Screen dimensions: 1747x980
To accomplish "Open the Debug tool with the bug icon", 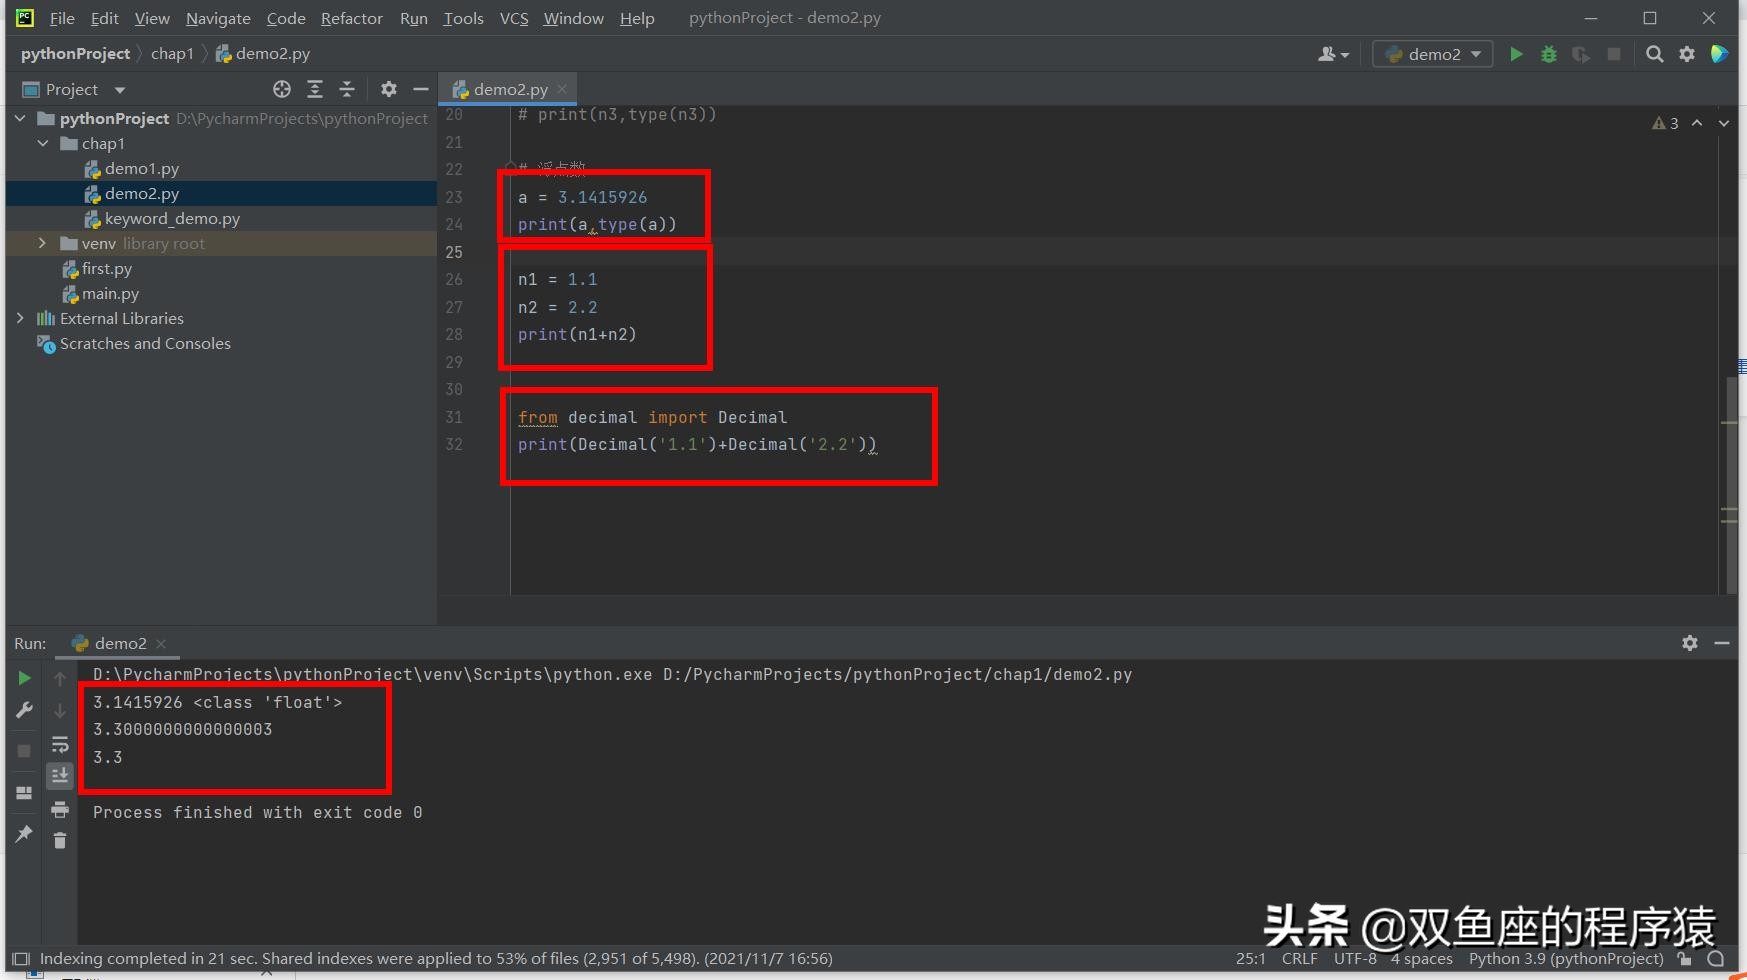I will pyautogui.click(x=1548, y=54).
